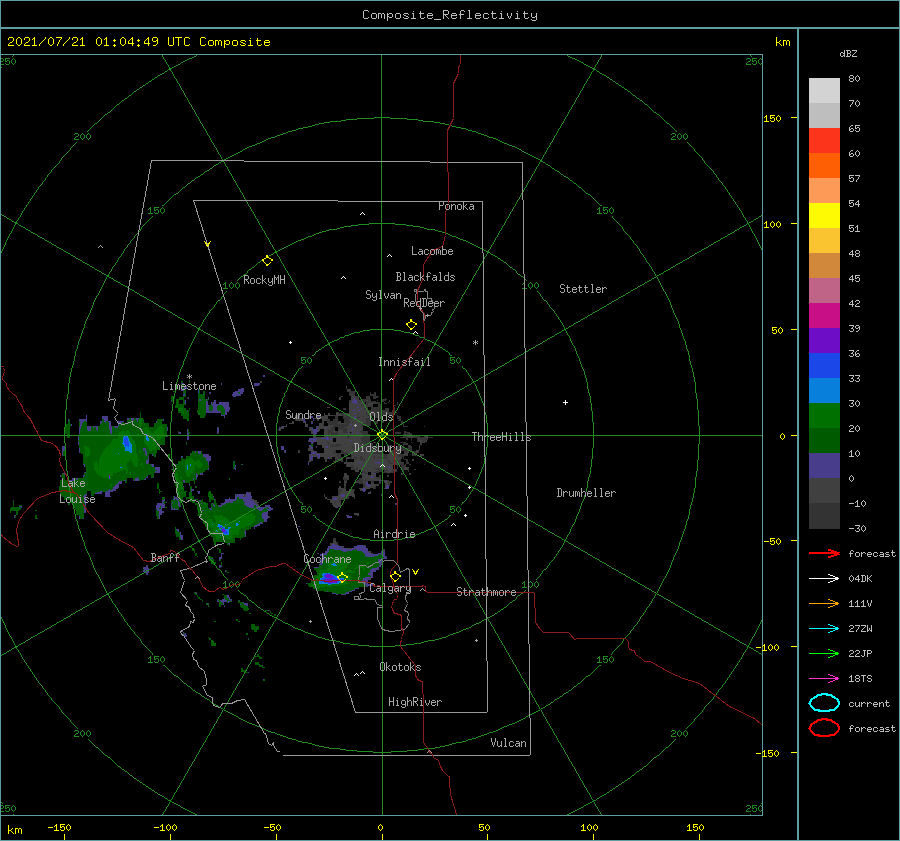Screen dimensions: 900x841
Task: Click the Airdrie label
Action: point(394,534)
